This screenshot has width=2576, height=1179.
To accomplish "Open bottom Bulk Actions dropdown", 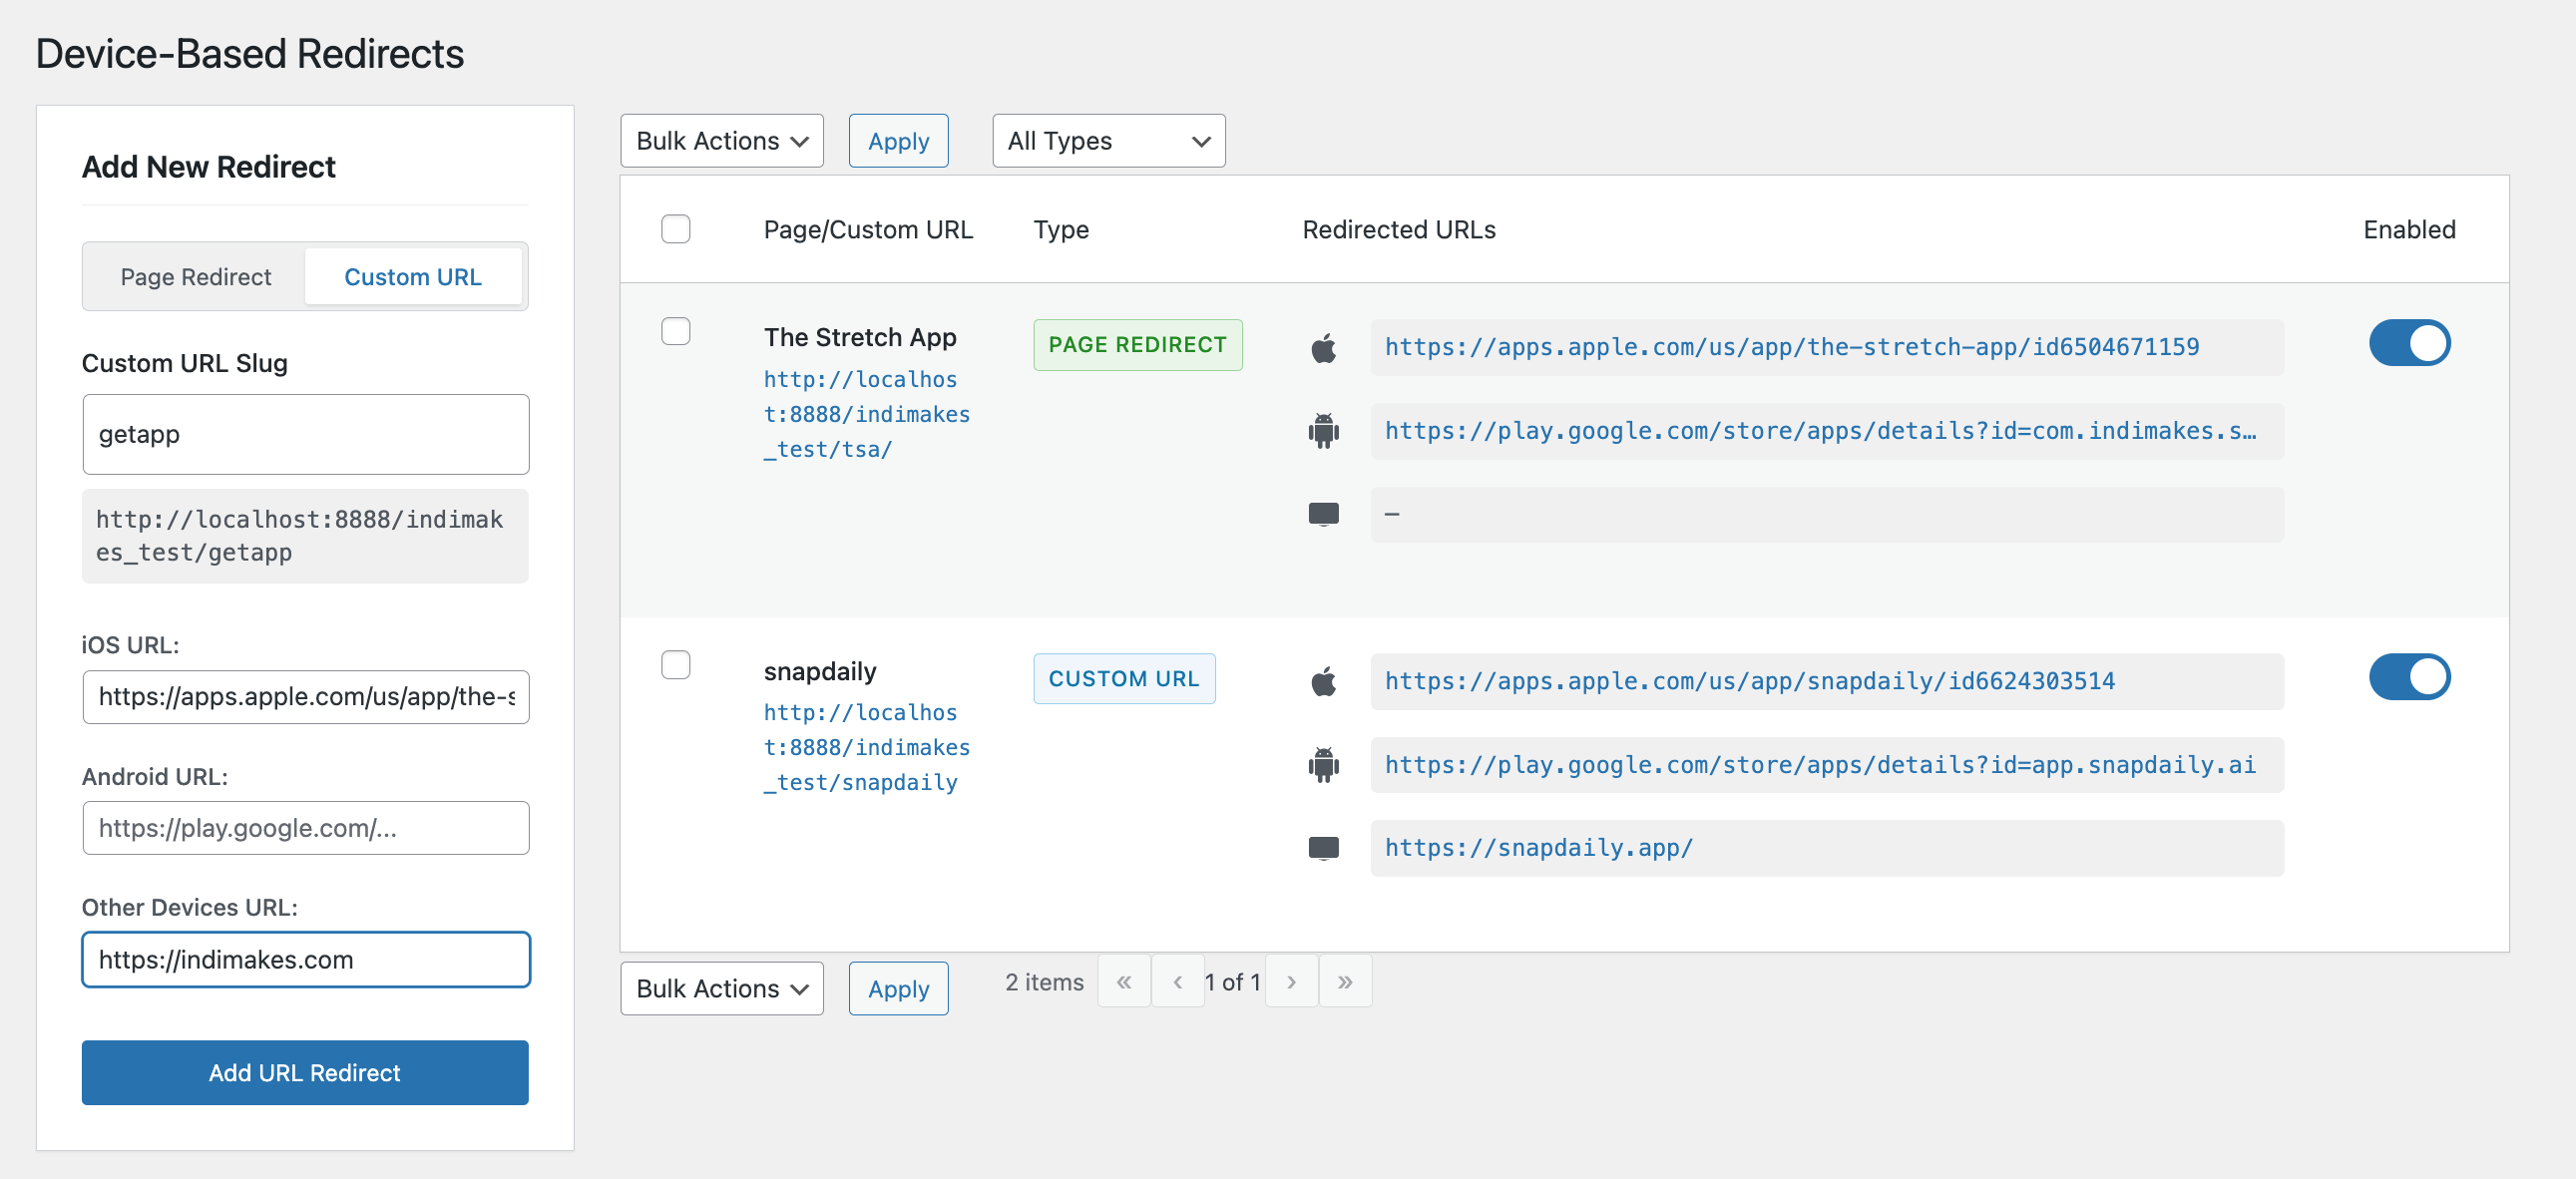I will pos(722,989).
